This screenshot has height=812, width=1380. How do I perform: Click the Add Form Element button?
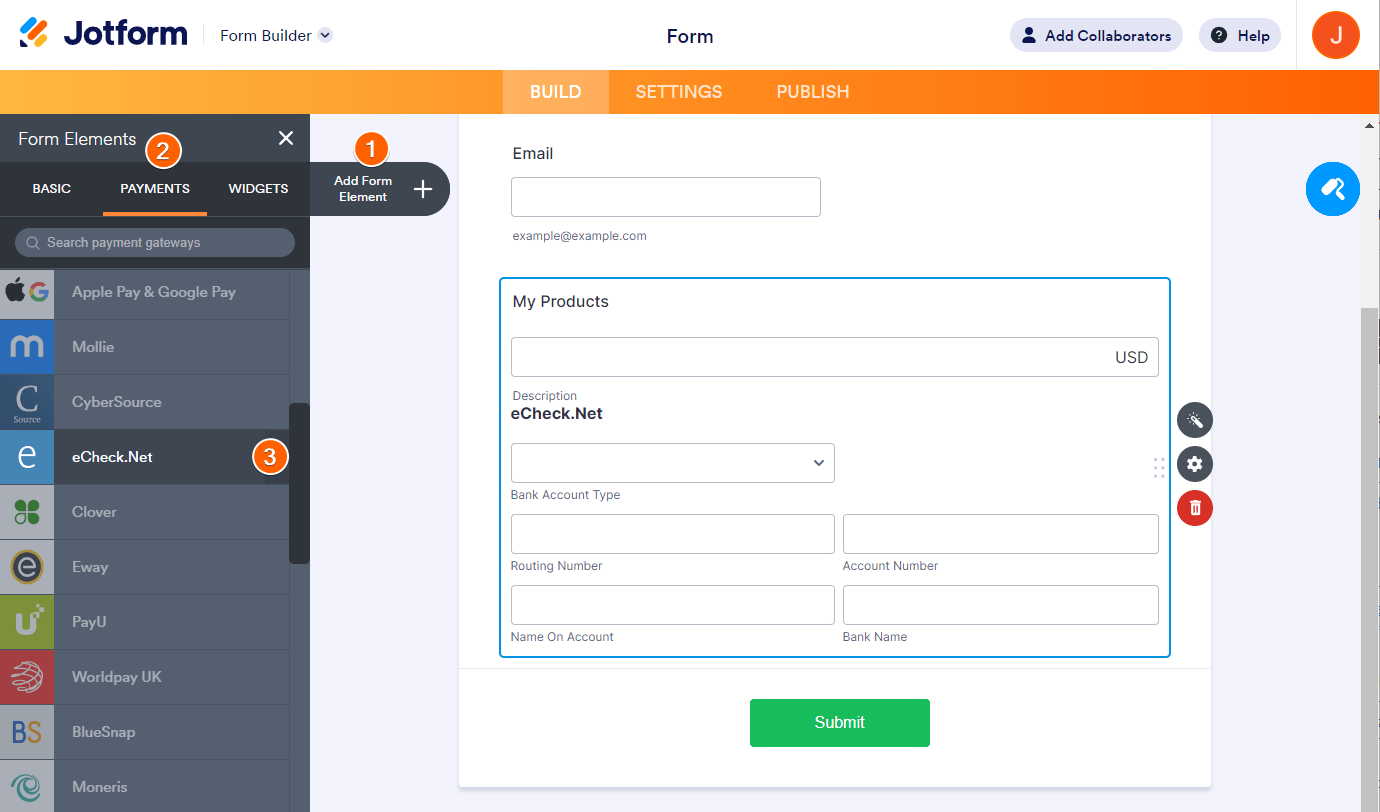tap(380, 189)
